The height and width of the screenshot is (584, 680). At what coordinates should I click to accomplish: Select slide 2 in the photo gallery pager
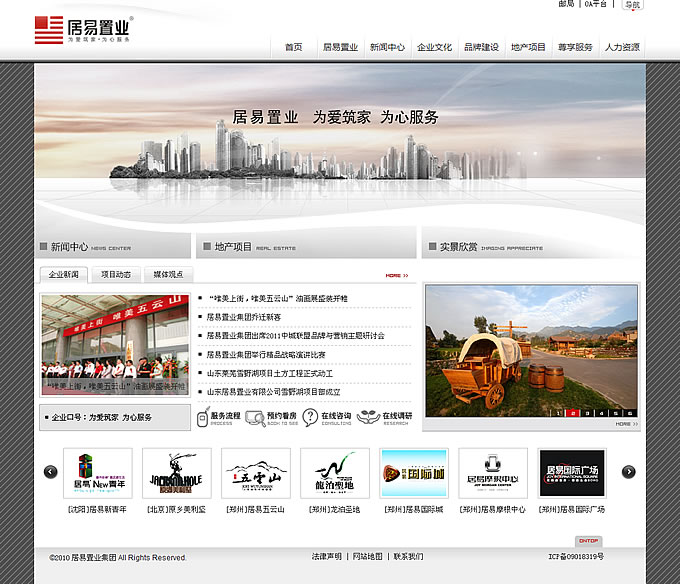pos(573,412)
